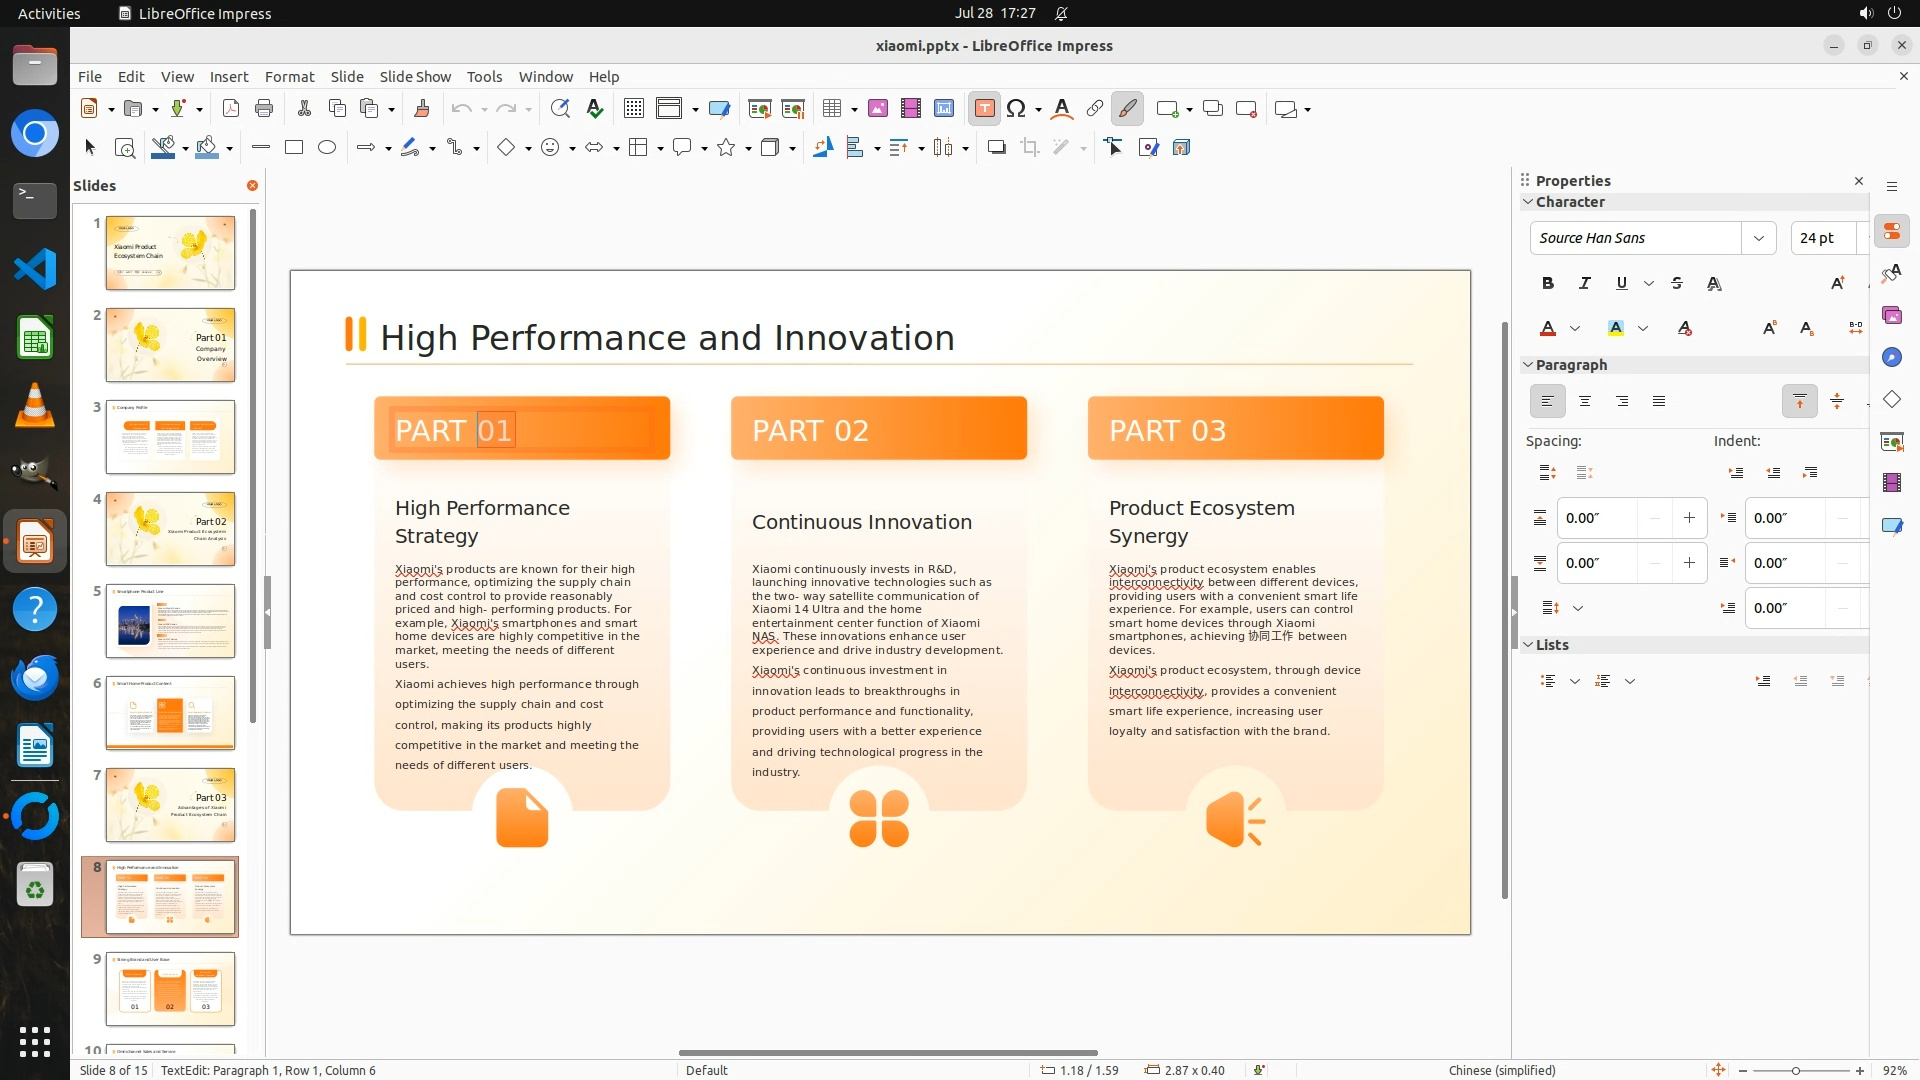Open the Format menu
The image size is (1920, 1080).
(x=289, y=77)
